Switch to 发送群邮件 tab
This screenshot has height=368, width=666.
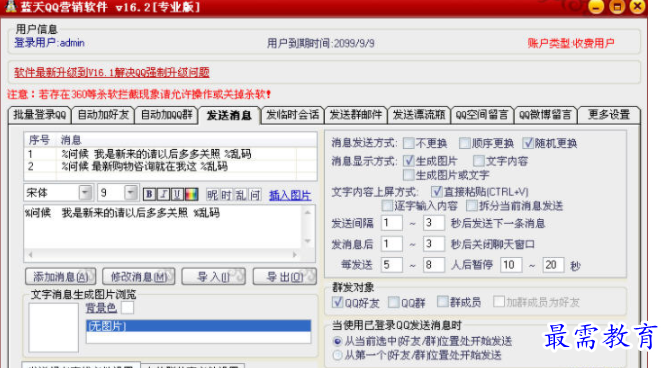[x=356, y=115]
